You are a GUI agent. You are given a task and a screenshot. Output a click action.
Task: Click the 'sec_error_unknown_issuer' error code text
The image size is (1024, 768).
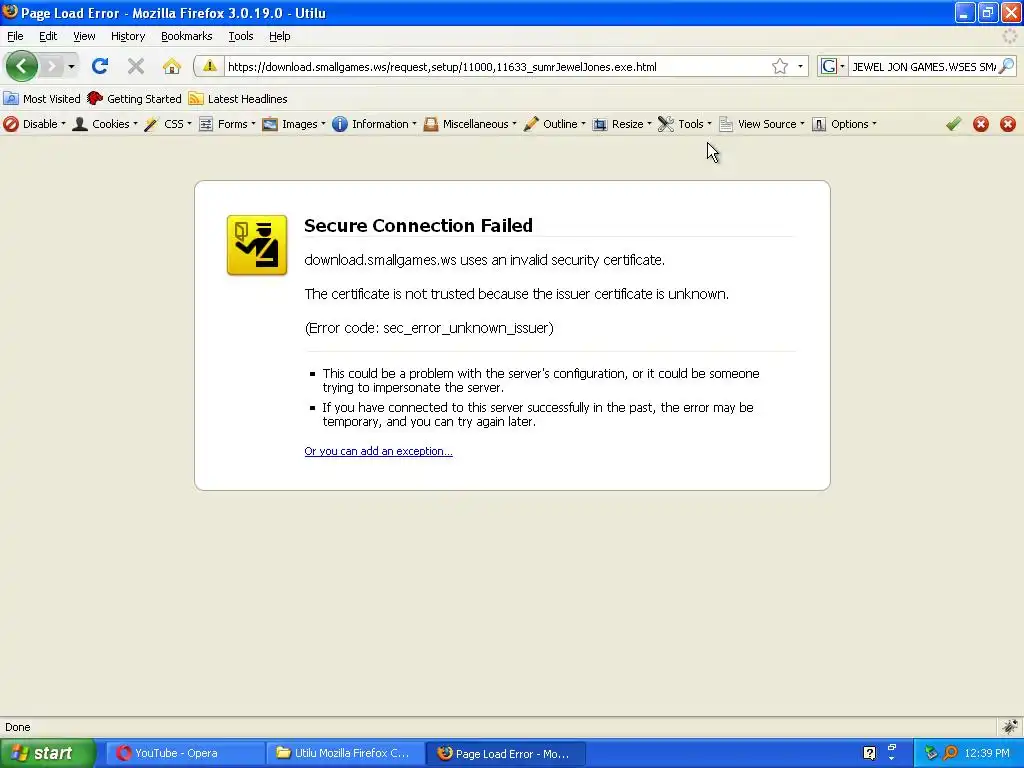468,328
